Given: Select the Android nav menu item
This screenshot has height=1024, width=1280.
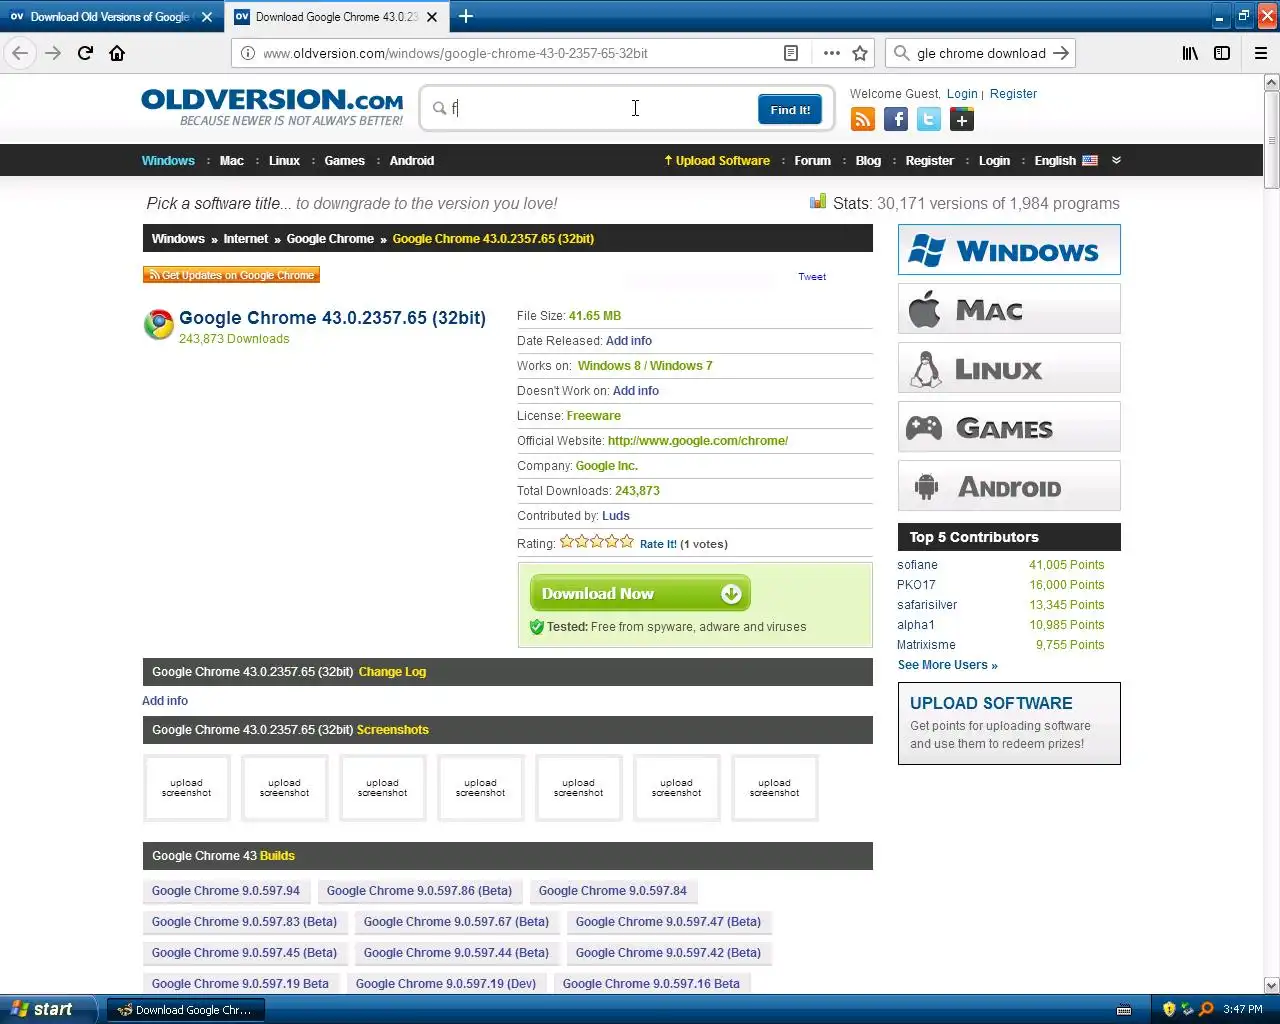Looking at the screenshot, I should (412, 160).
